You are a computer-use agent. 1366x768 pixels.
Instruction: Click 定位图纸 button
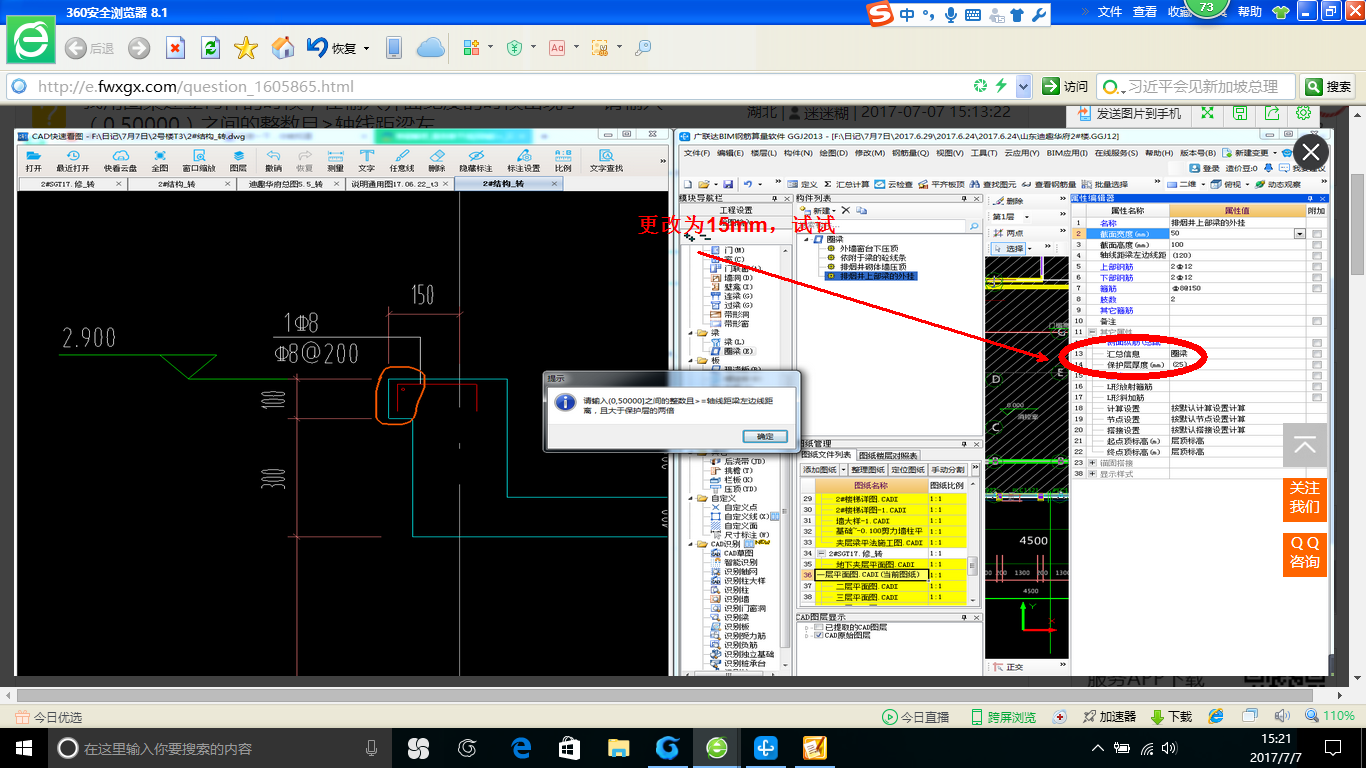(908, 470)
